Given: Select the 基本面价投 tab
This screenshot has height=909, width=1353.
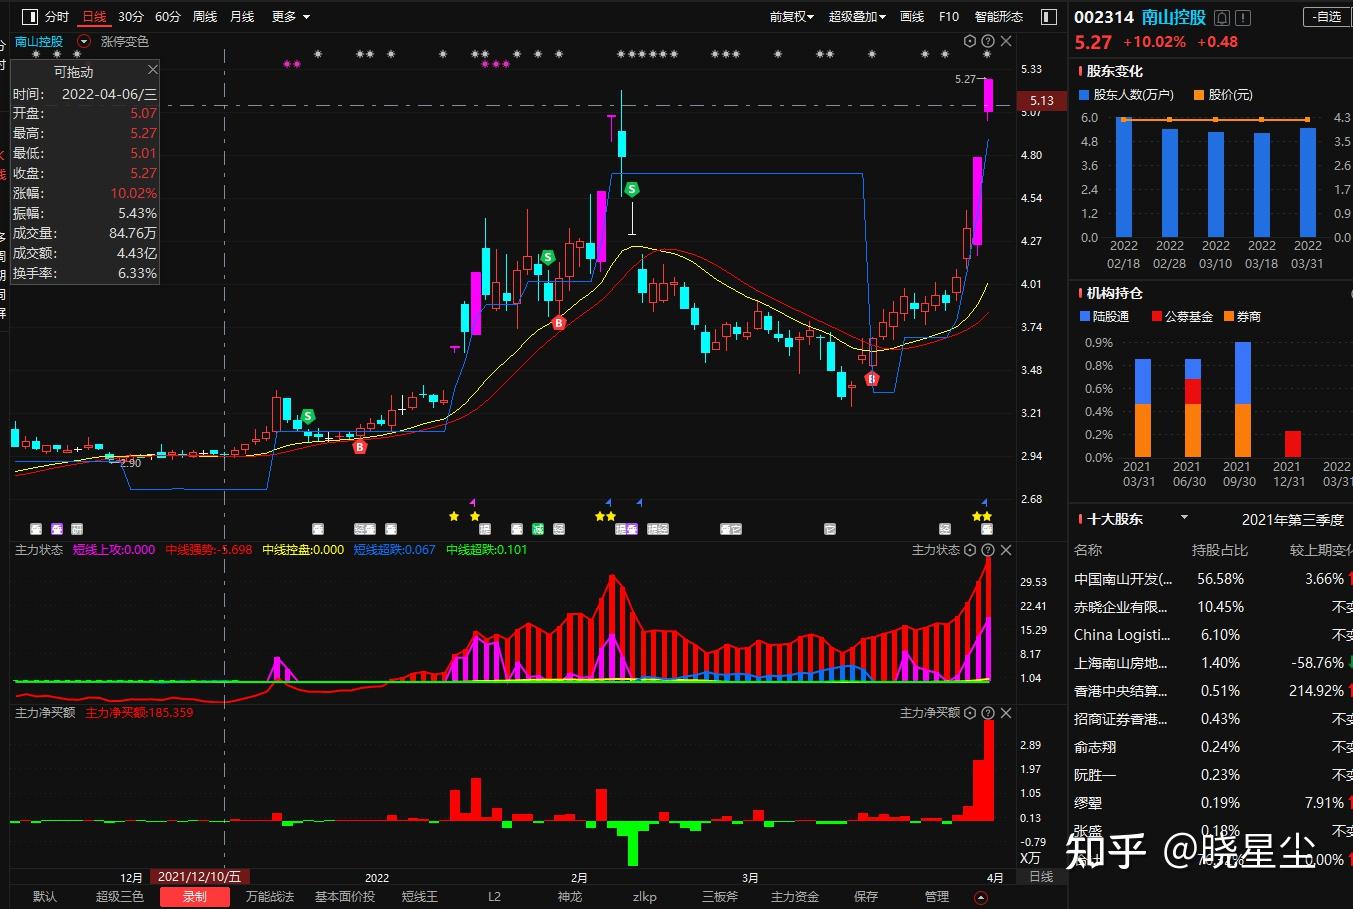Looking at the screenshot, I should click(345, 897).
